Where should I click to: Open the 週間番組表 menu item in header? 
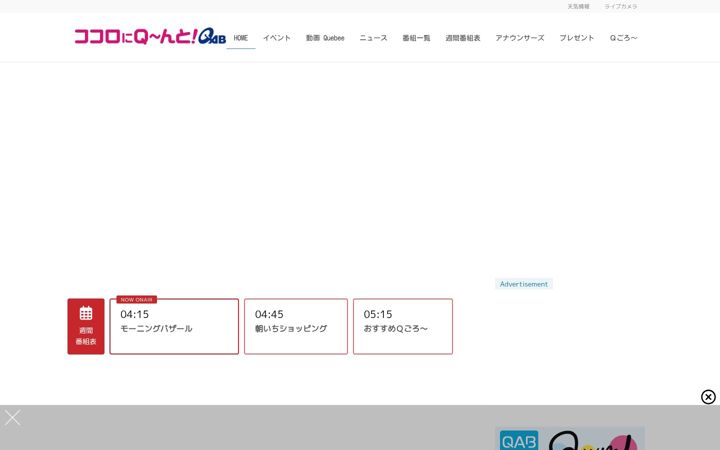click(x=463, y=38)
